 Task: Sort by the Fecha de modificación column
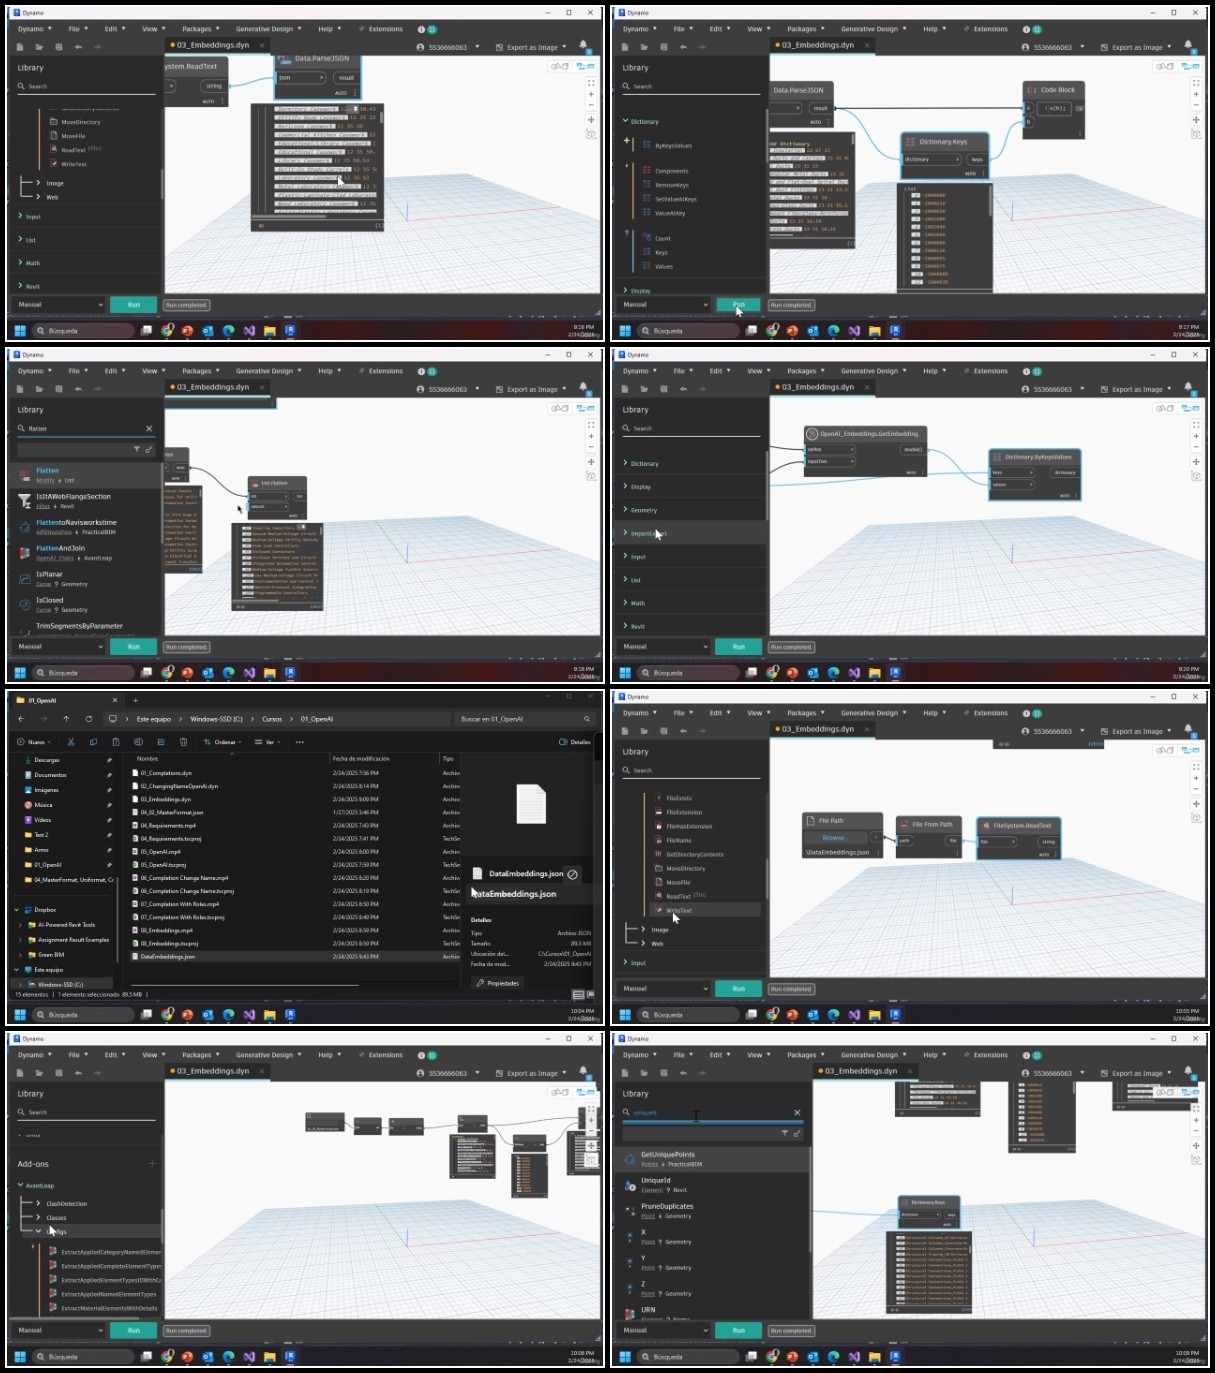click(x=361, y=759)
